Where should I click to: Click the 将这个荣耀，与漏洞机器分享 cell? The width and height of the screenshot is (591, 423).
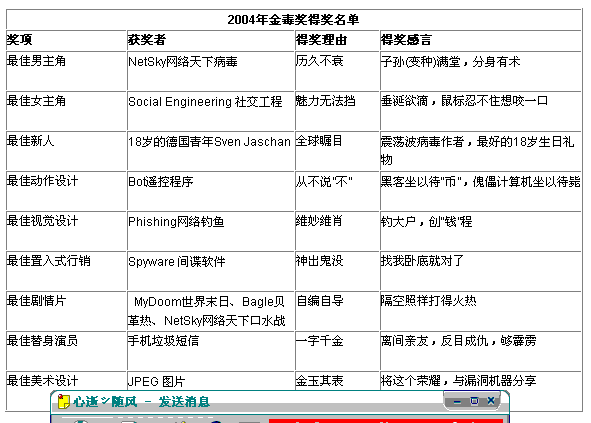(480, 381)
